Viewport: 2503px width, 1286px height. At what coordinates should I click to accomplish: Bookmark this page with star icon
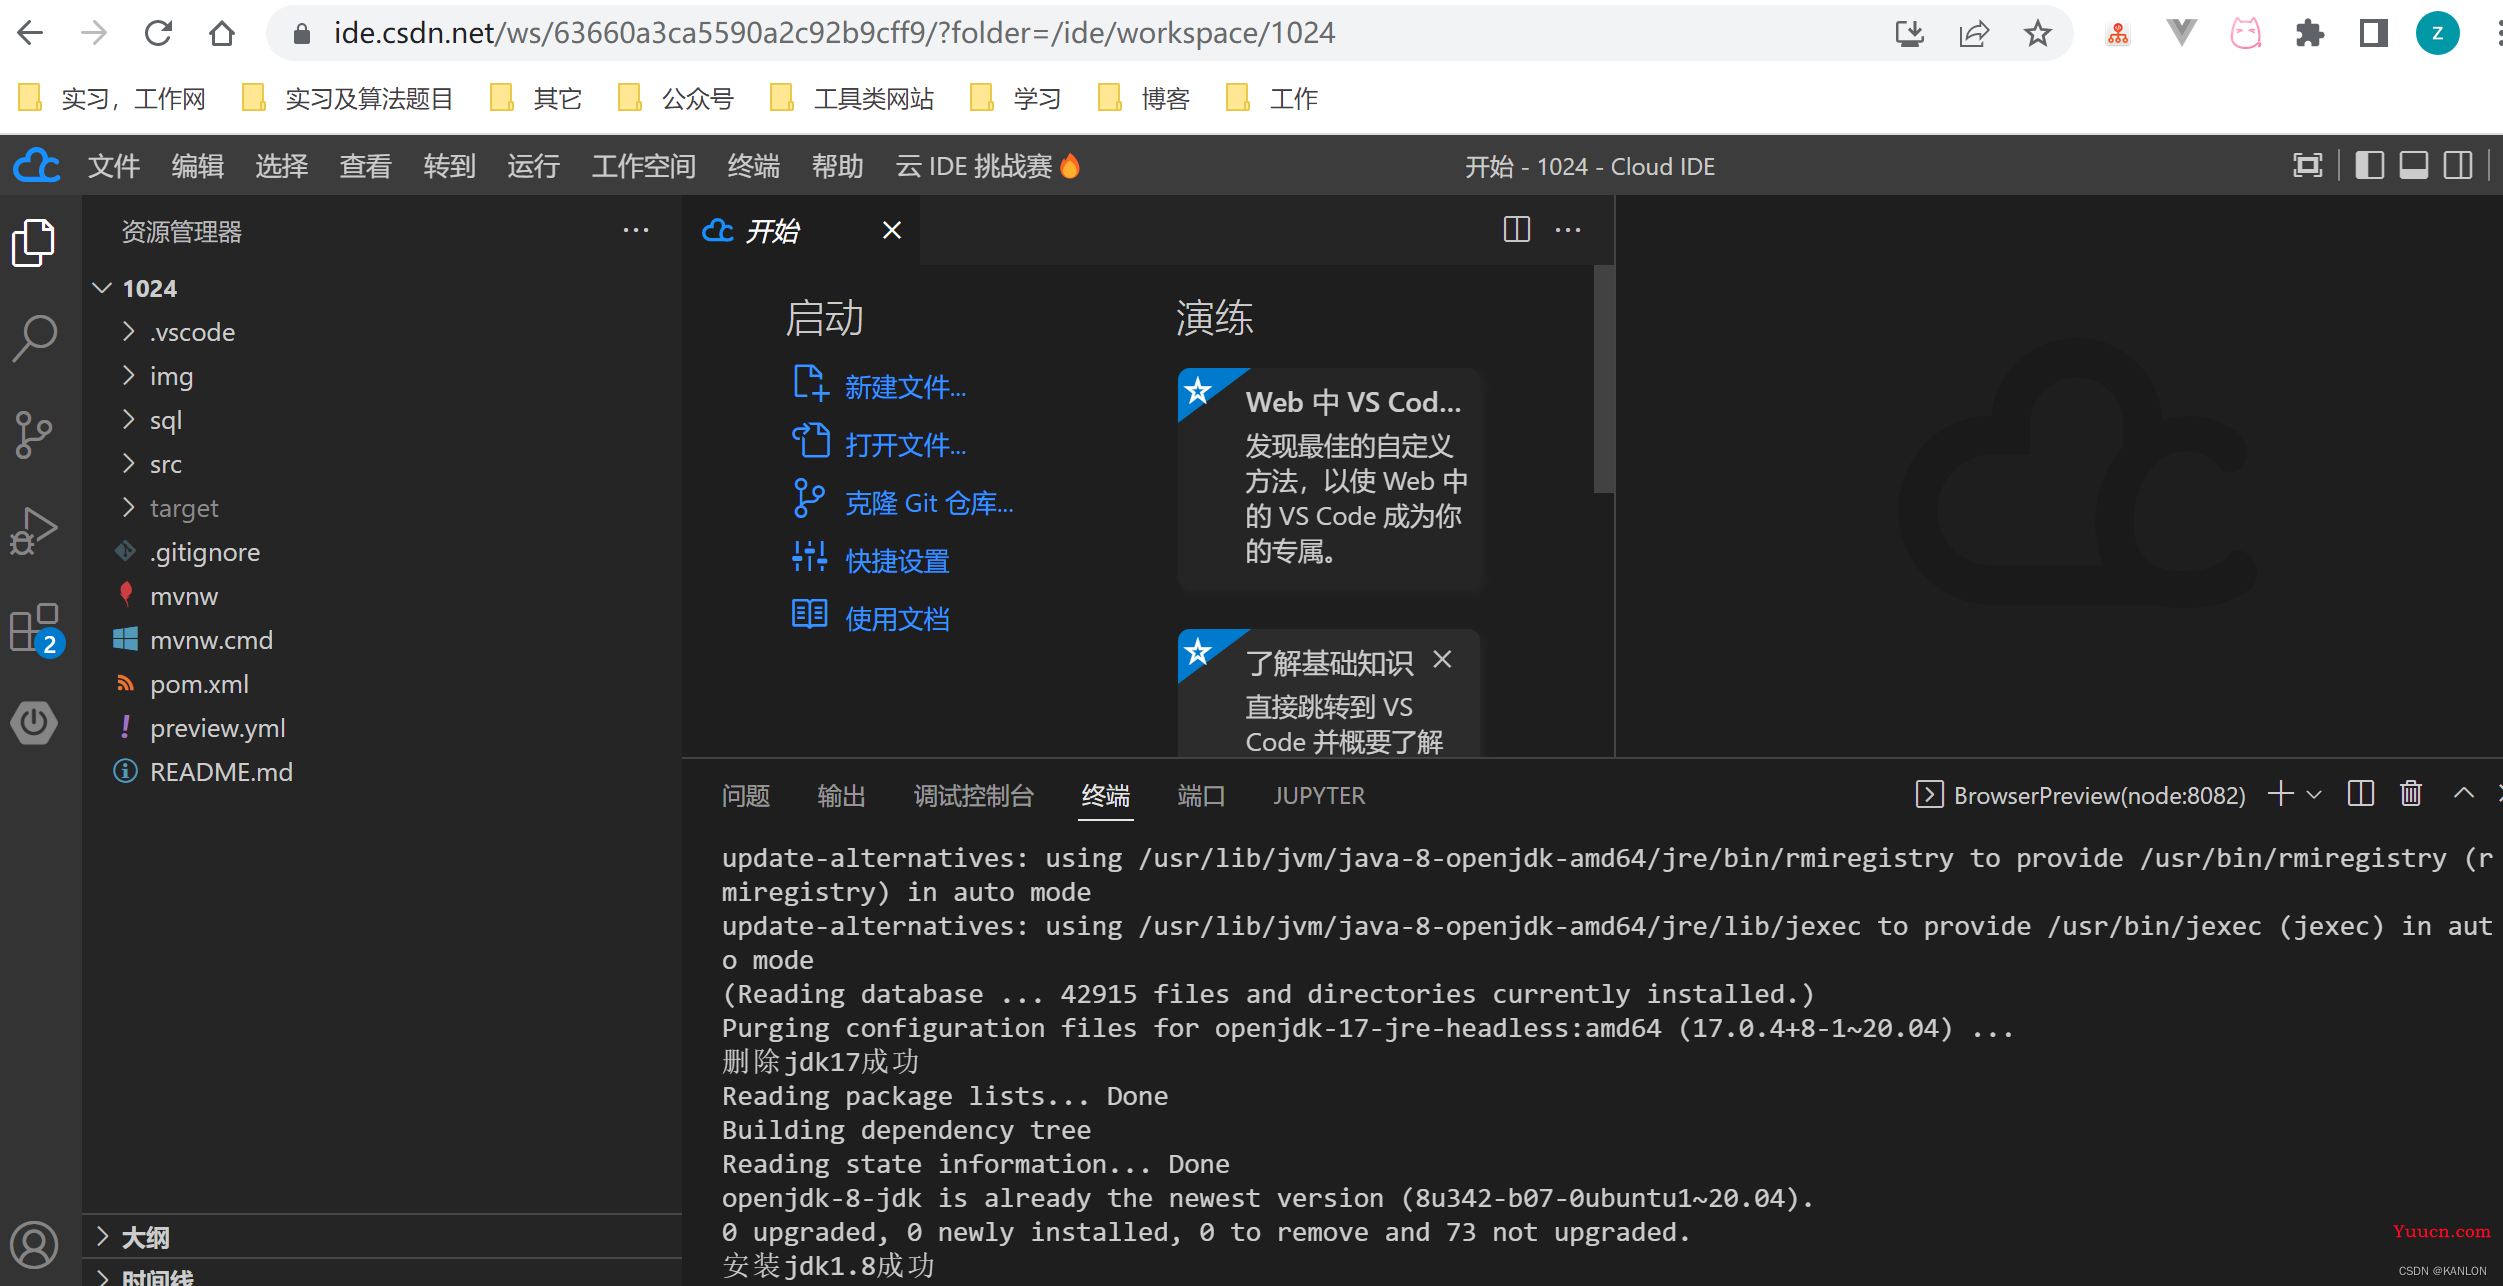(x=2037, y=33)
